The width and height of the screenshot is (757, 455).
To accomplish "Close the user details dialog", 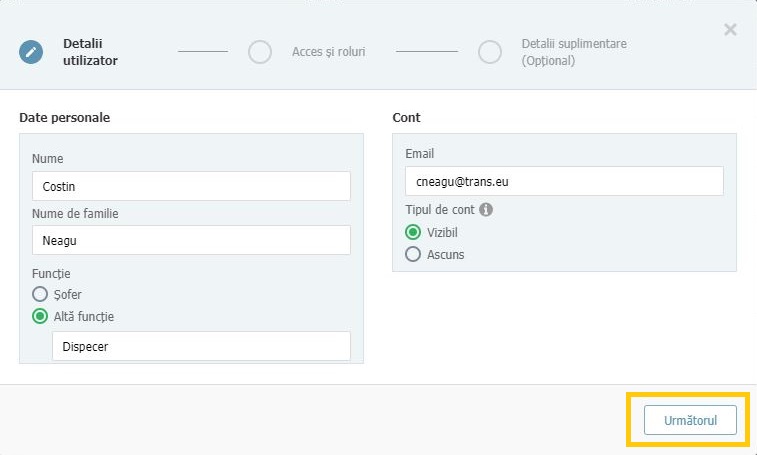I will coord(730,29).
